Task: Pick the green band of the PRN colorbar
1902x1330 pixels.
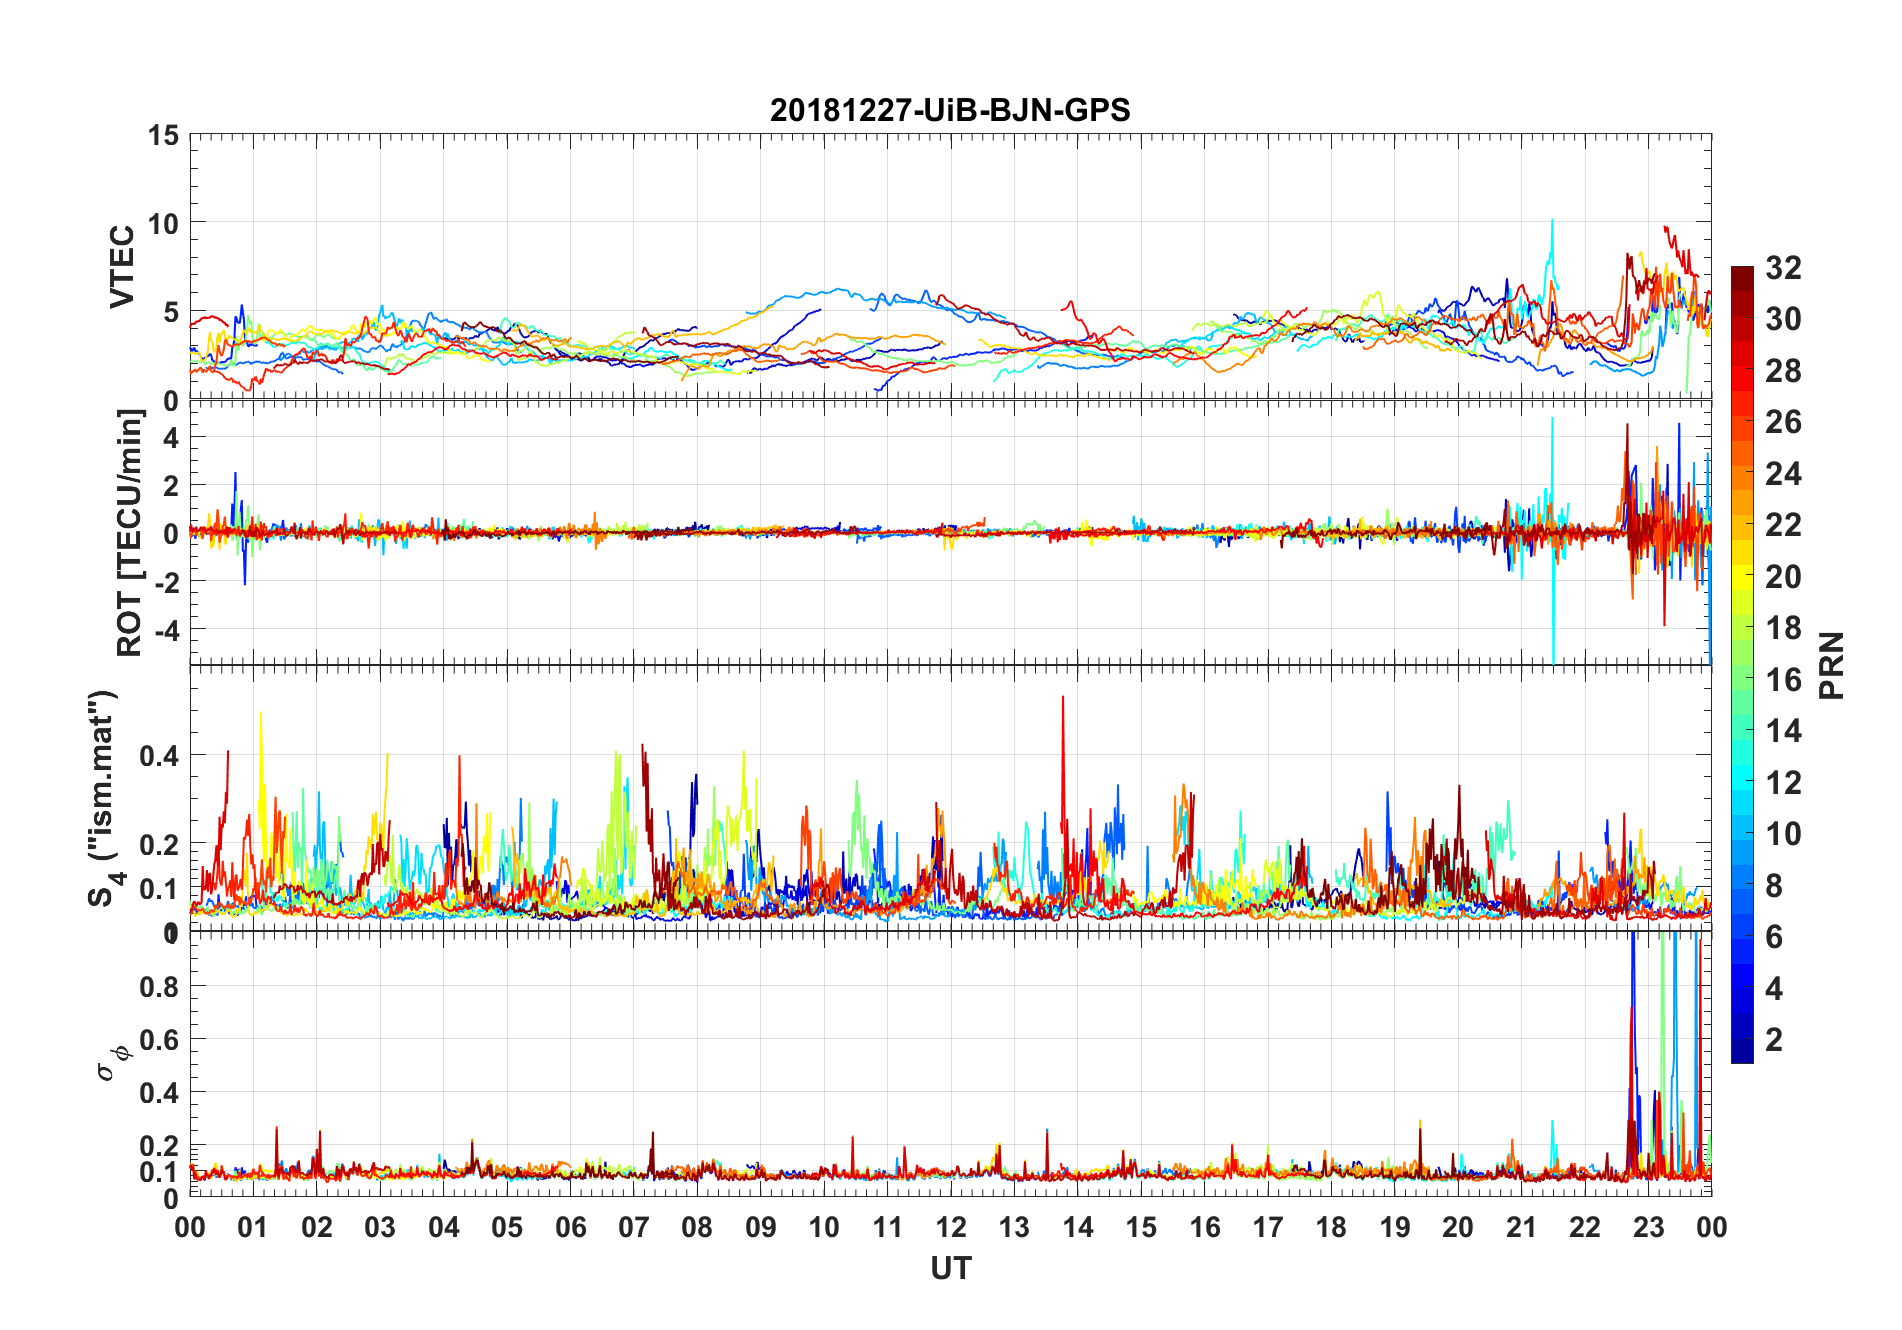Action: [x=1742, y=679]
